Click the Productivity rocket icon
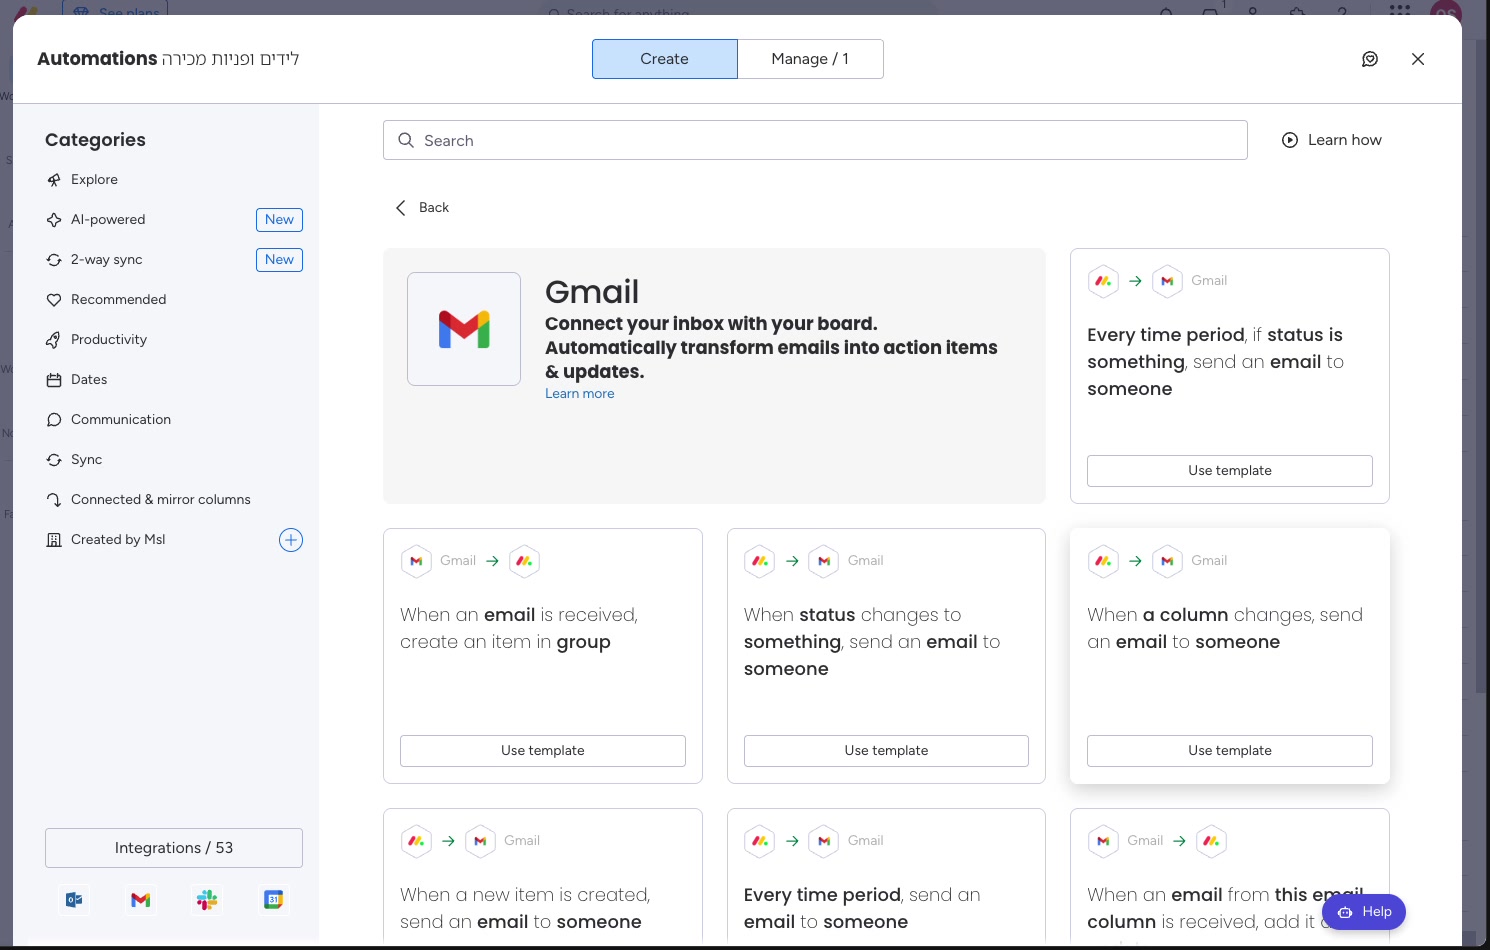This screenshot has height=950, width=1490. 54,340
